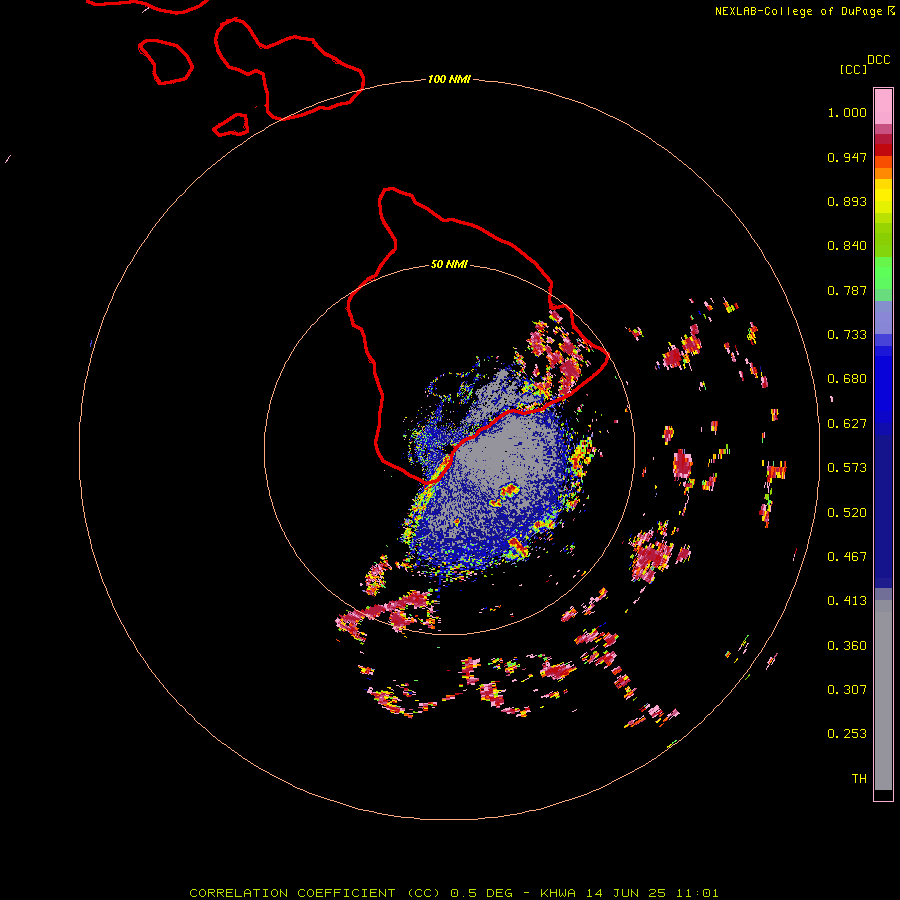Select the 0.360 color scale value

847,646
